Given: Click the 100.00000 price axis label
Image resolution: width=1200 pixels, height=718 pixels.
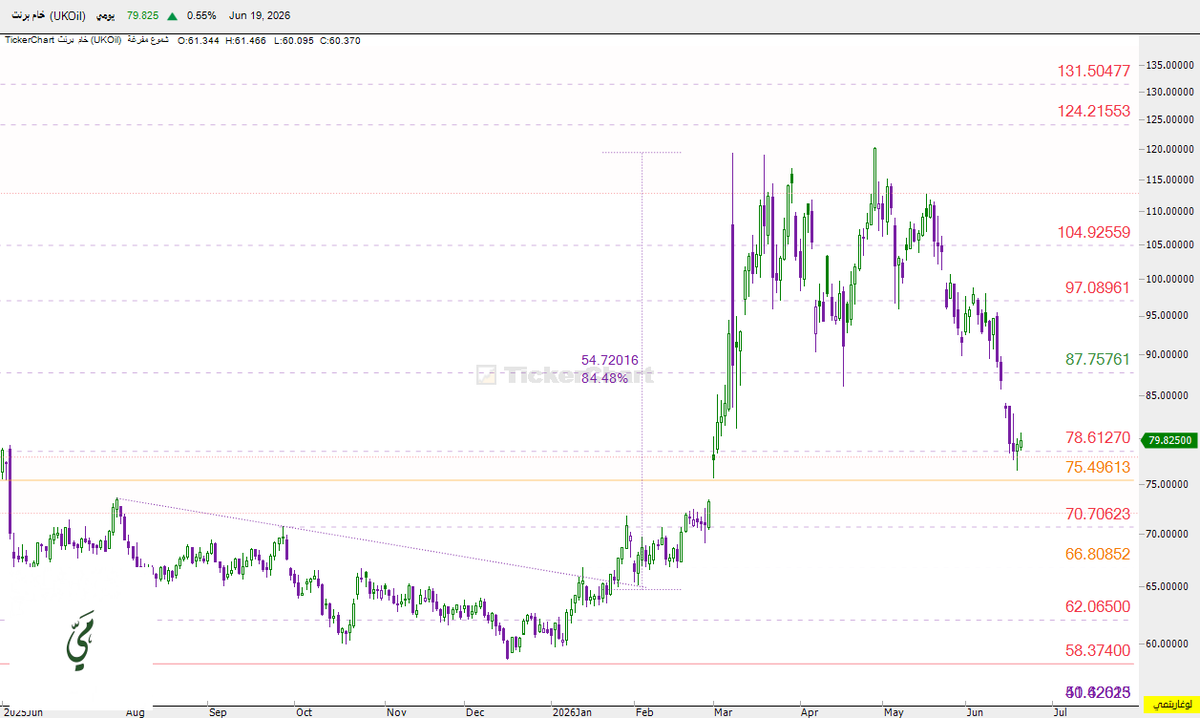Looking at the screenshot, I should 1170,279.
